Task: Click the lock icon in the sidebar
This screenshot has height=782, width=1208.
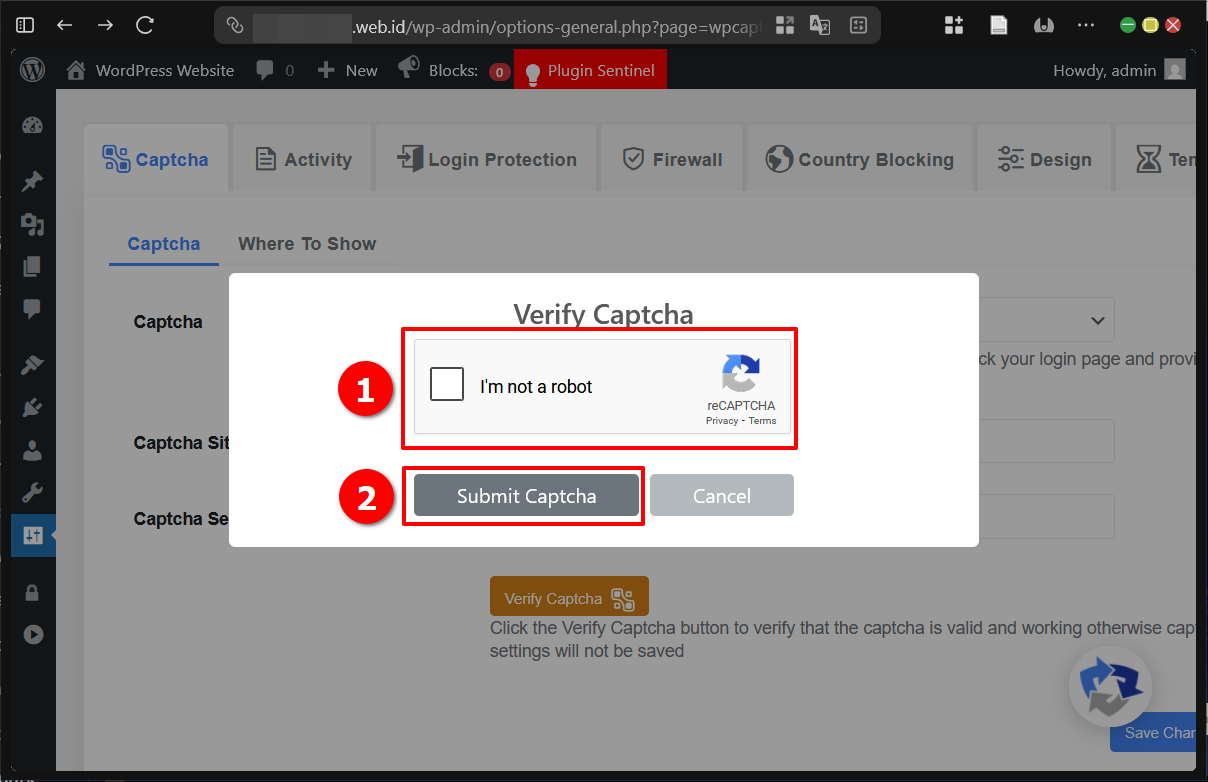Action: 32,592
